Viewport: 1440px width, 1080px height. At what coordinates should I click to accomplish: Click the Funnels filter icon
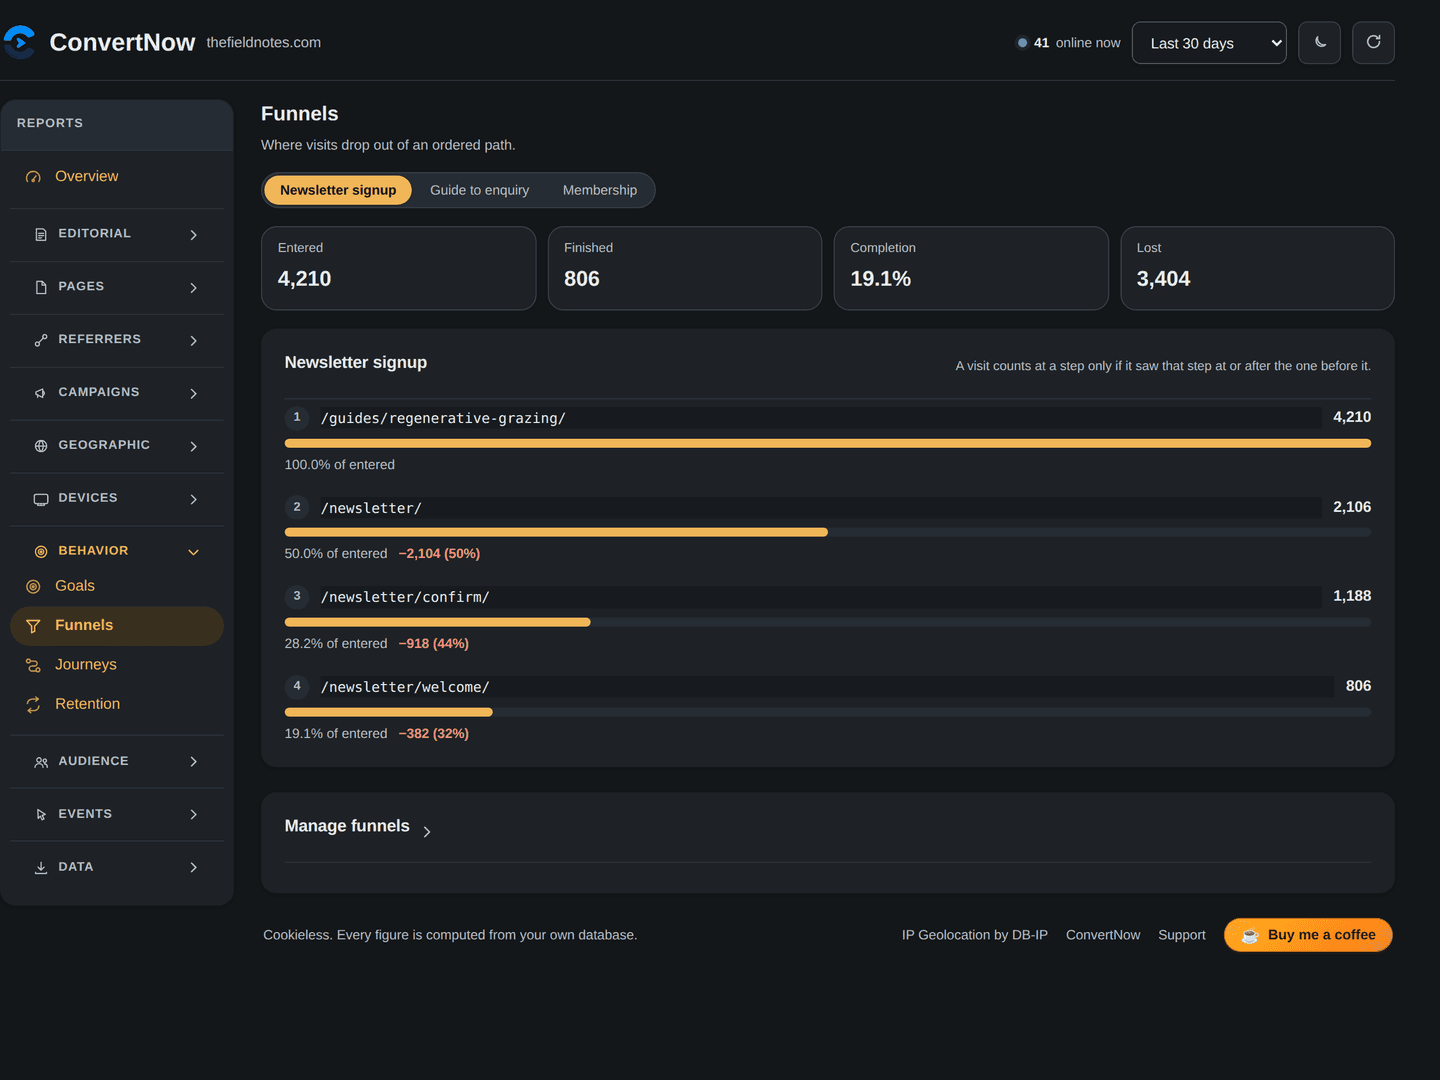tap(33, 626)
